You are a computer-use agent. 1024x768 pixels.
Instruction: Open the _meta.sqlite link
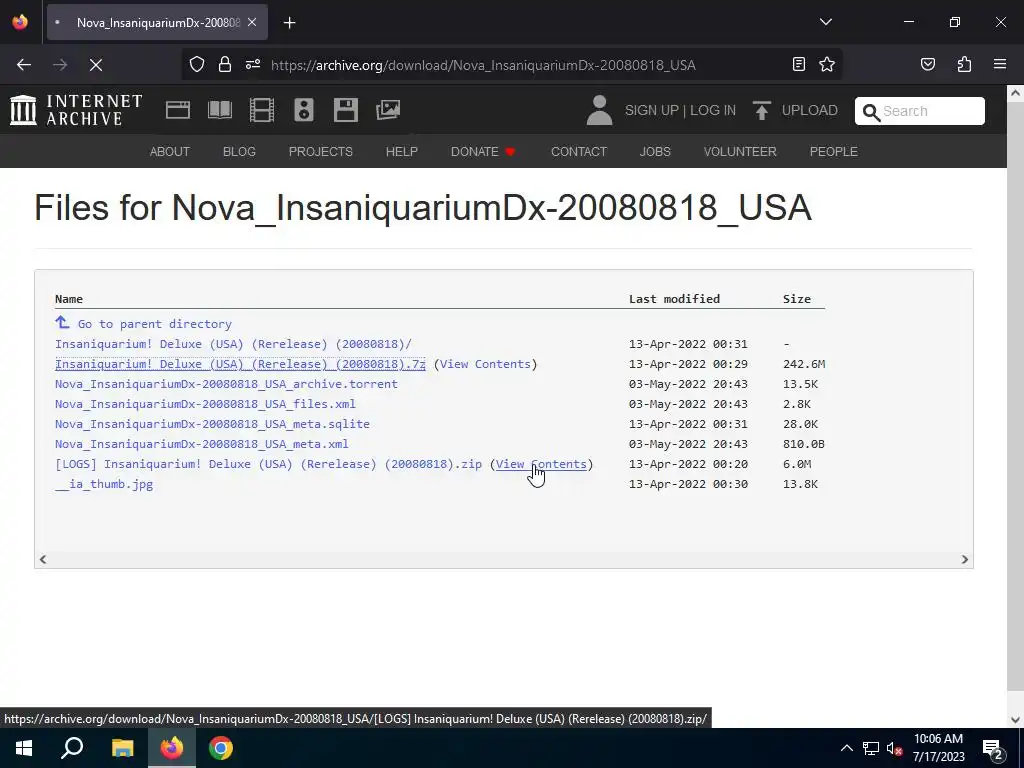click(212, 424)
